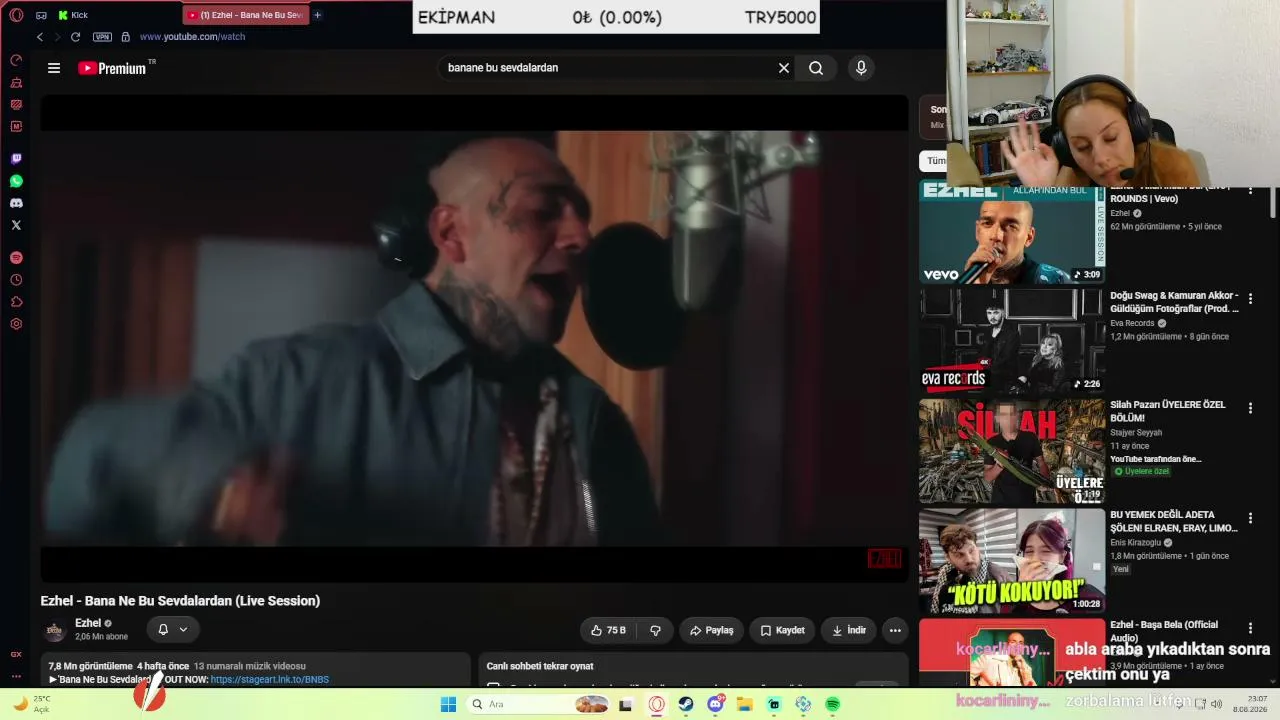Open the stageart.lnk.to/BNBS link
This screenshot has width=1280, height=720.
(270, 680)
